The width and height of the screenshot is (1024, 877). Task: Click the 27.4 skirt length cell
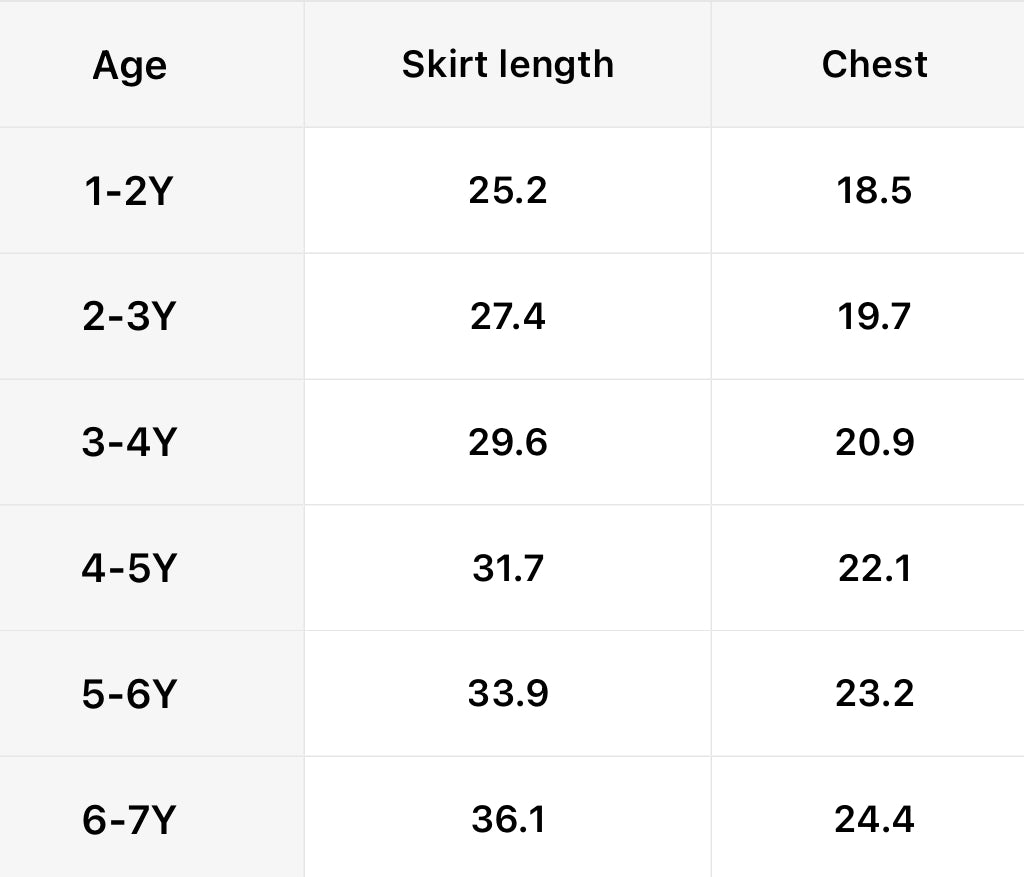point(507,317)
